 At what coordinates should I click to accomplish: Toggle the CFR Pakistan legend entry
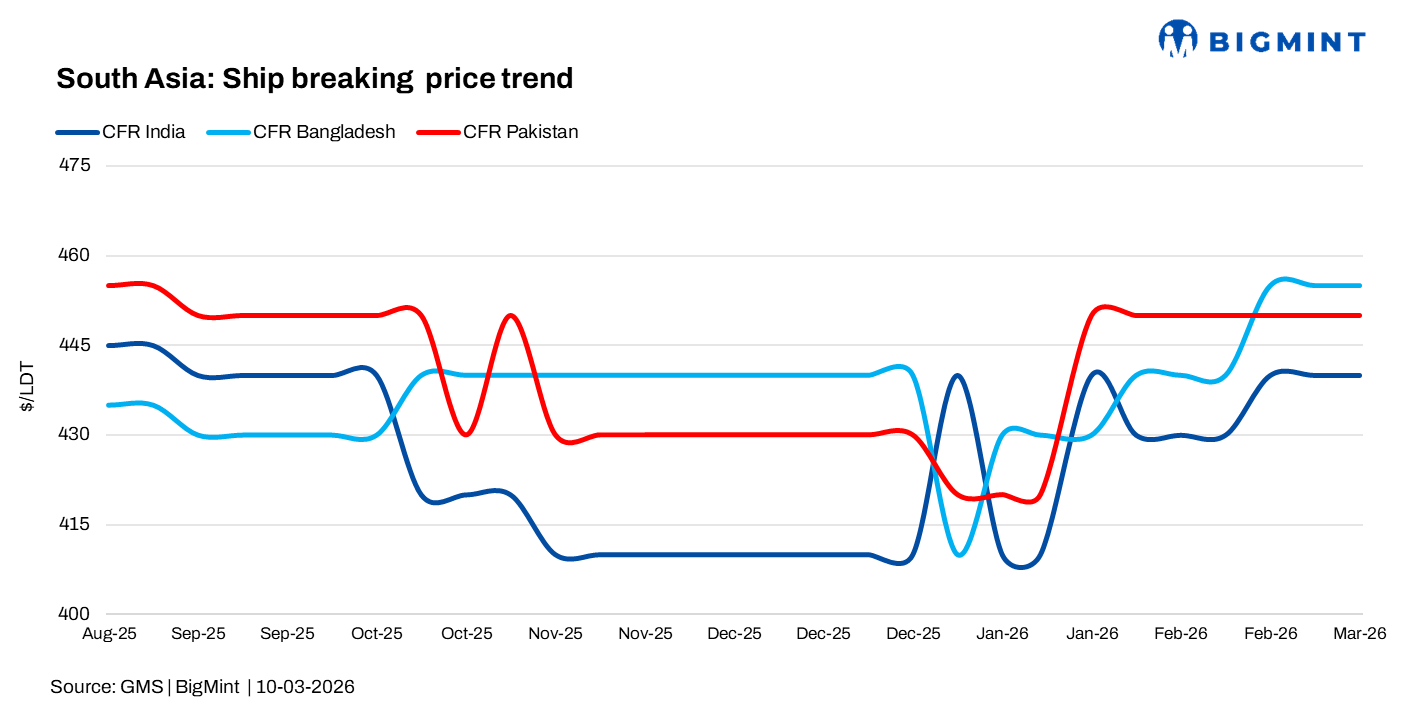point(520,131)
